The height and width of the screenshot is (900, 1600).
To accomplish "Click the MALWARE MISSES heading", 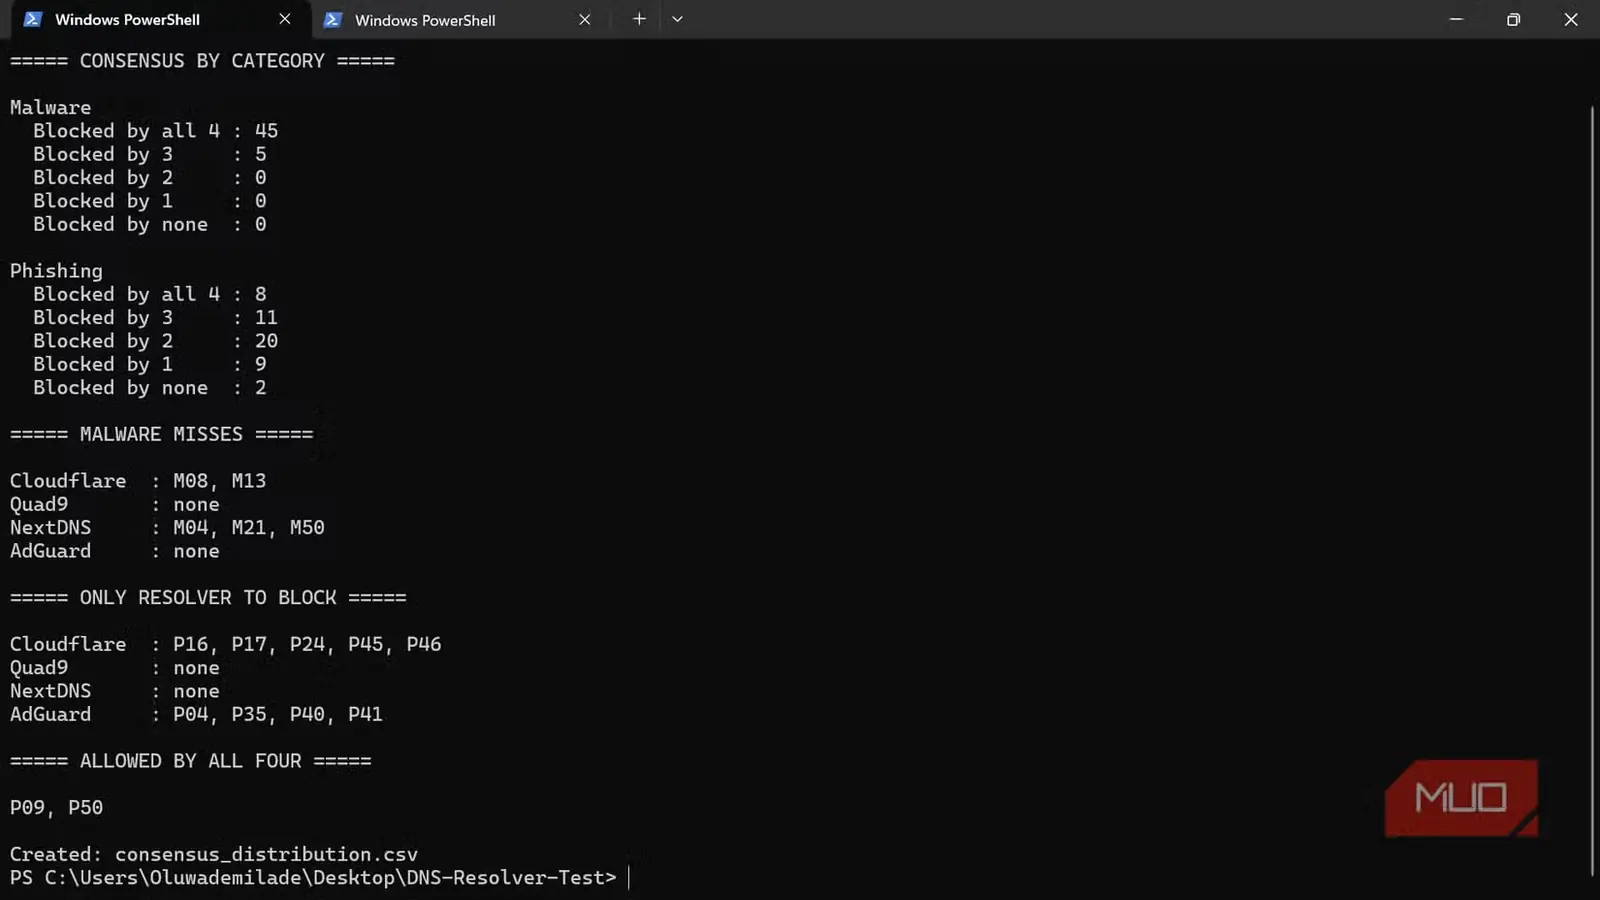I will [x=161, y=434].
